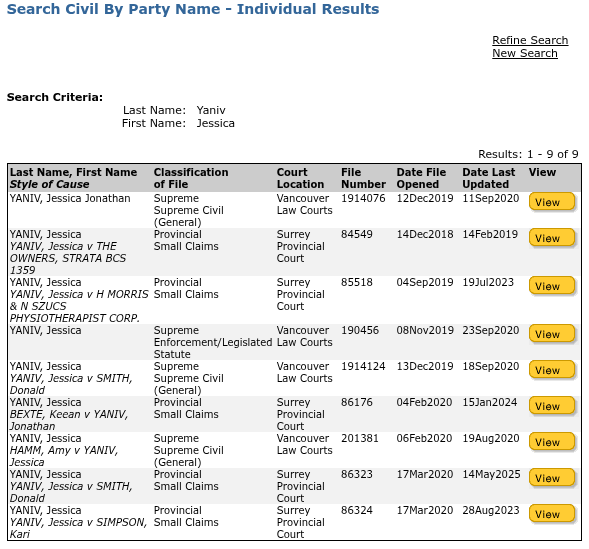Click date opened '06Feb2020'
Image resolution: width=589 pixels, height=549 pixels.
pyautogui.click(x=424, y=439)
